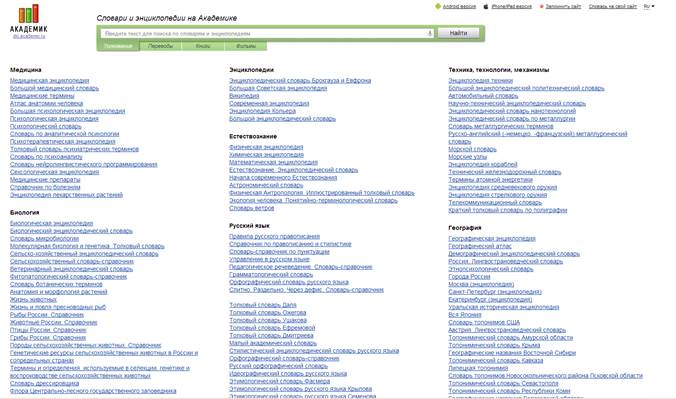Open Большая Советская энциклопедия
The width and height of the screenshot is (676, 399).
click(x=278, y=88)
